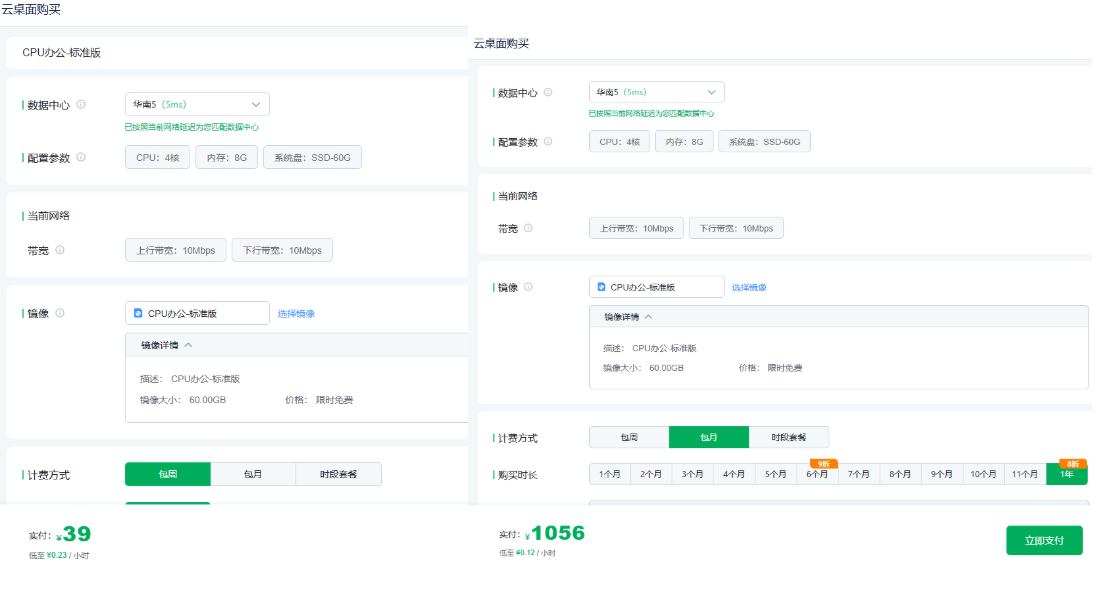Select 6个月 purchase duration with 9折 badge

[x=817, y=474]
